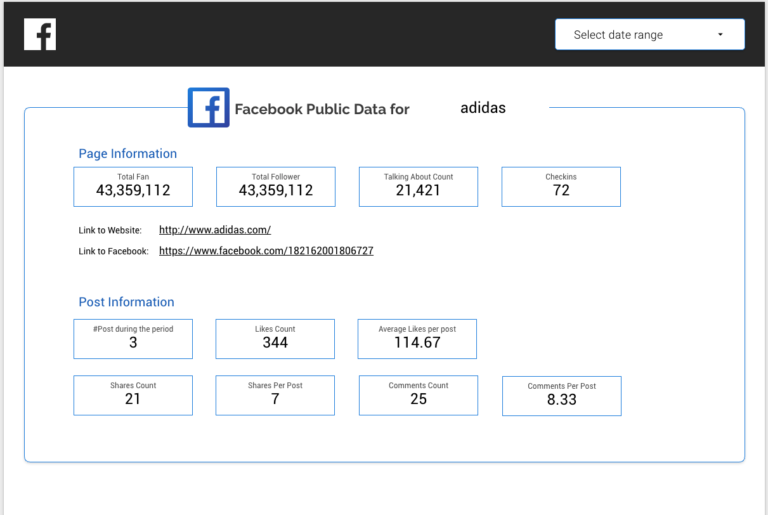Click the Talking About Count scorecard
The height and width of the screenshot is (515, 768).
click(x=418, y=187)
